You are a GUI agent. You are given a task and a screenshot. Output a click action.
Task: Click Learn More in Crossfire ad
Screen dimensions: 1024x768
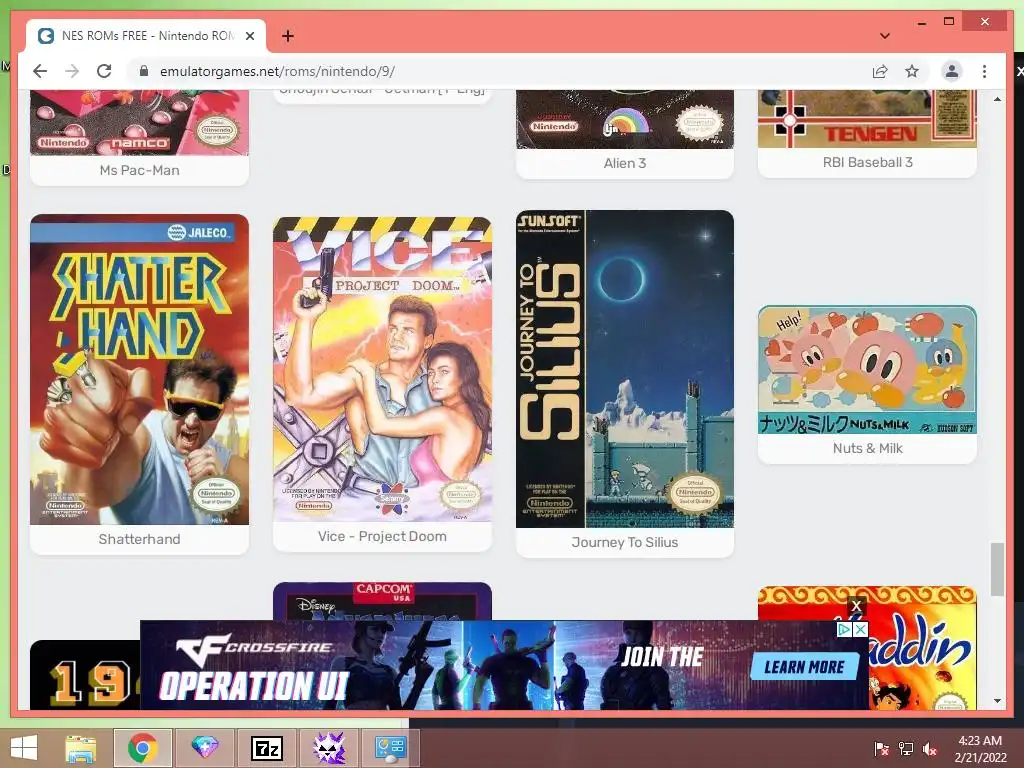point(804,667)
